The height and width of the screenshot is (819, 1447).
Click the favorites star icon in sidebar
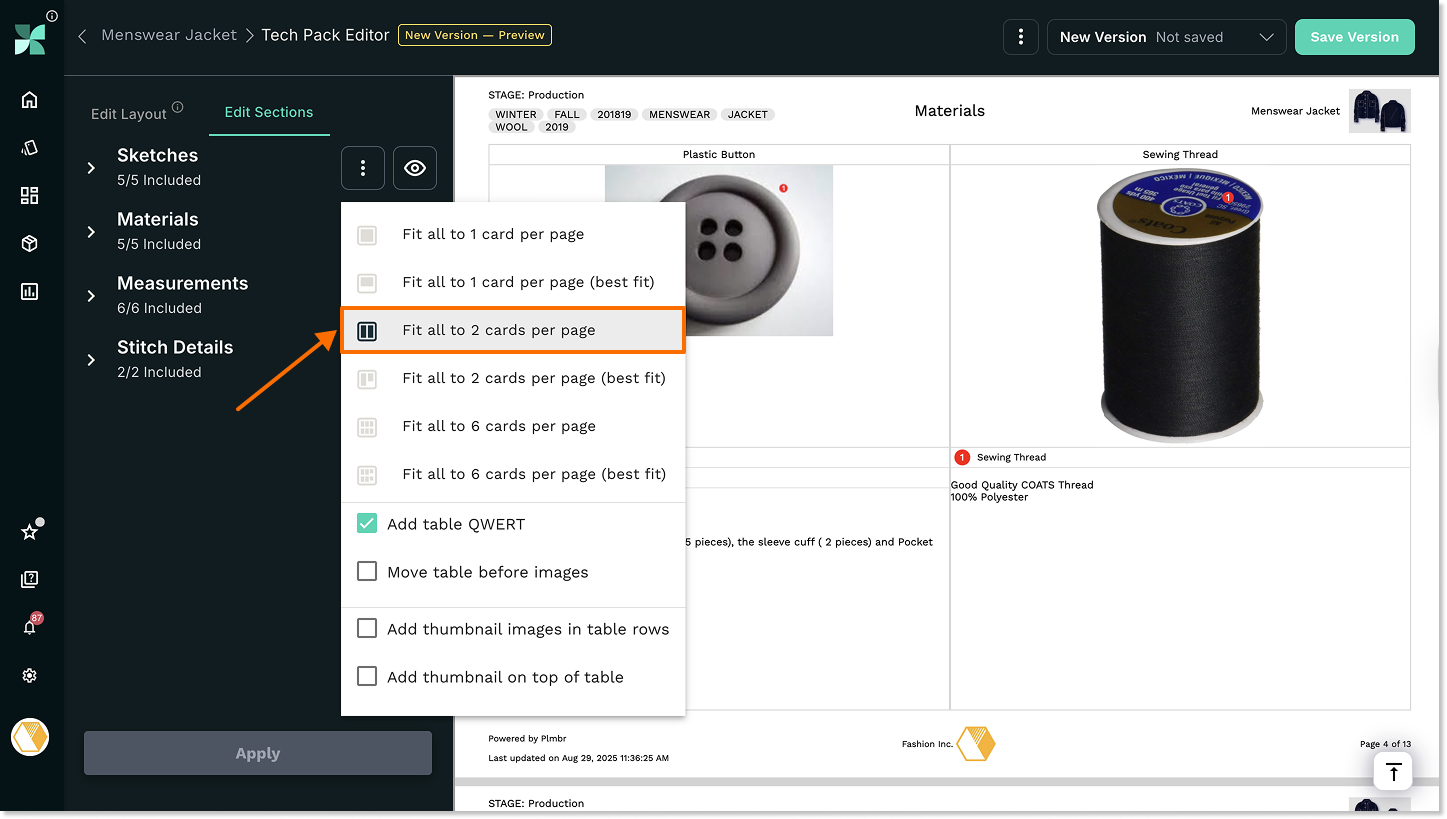(x=29, y=532)
